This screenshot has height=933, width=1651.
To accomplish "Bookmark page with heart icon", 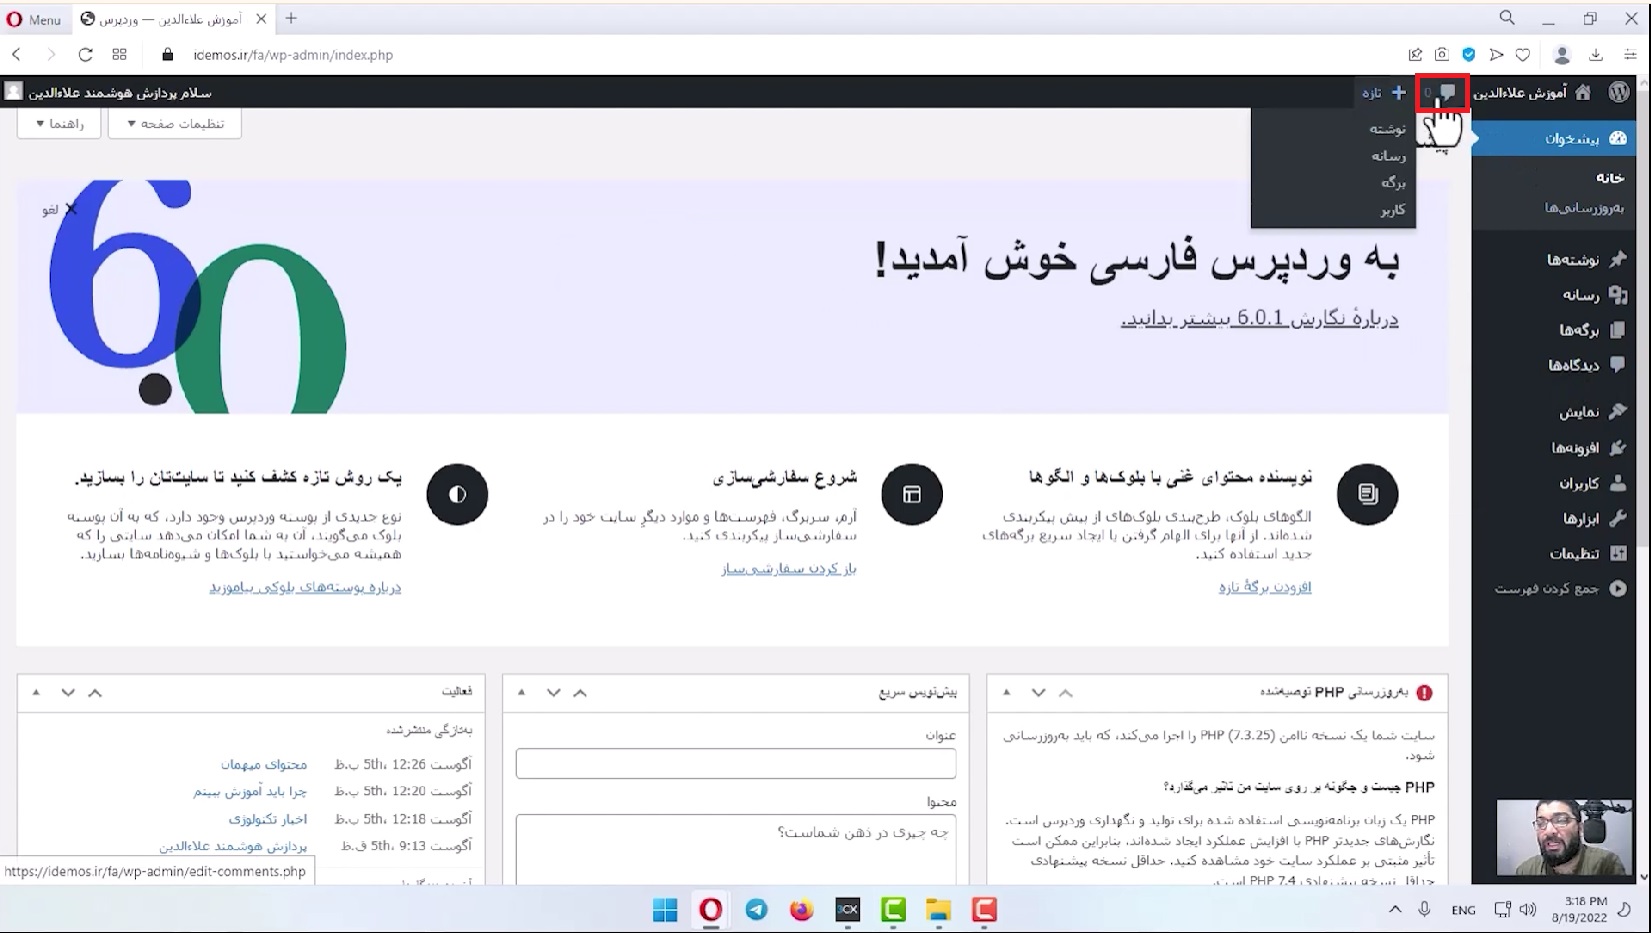I will 1523,55.
